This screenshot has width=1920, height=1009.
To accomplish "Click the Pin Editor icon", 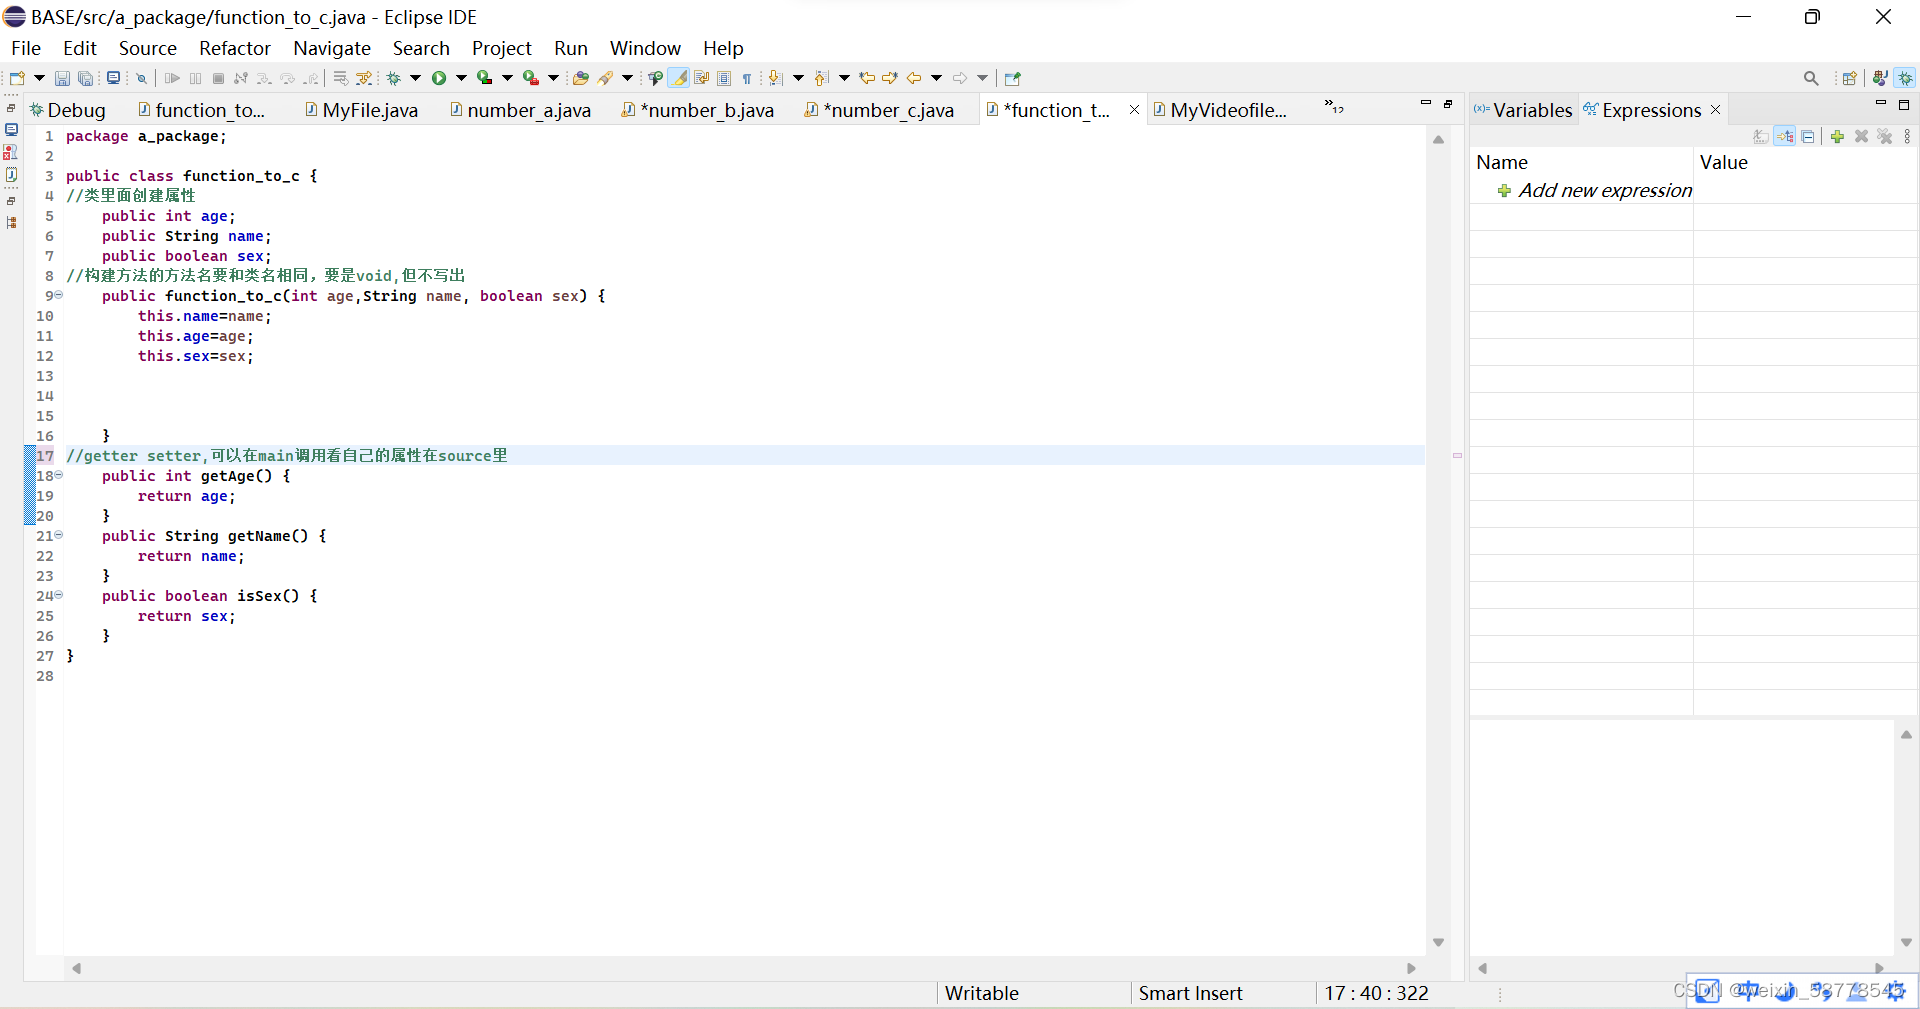I will pos(1012,78).
